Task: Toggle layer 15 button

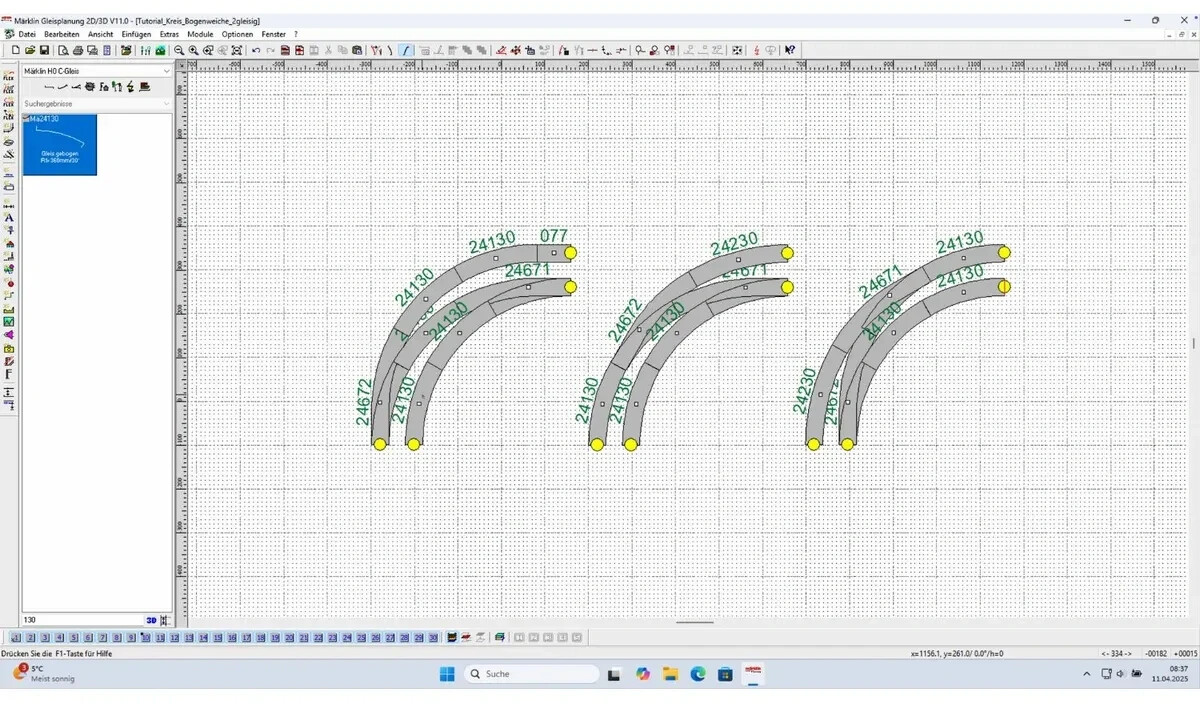Action: (x=218, y=637)
